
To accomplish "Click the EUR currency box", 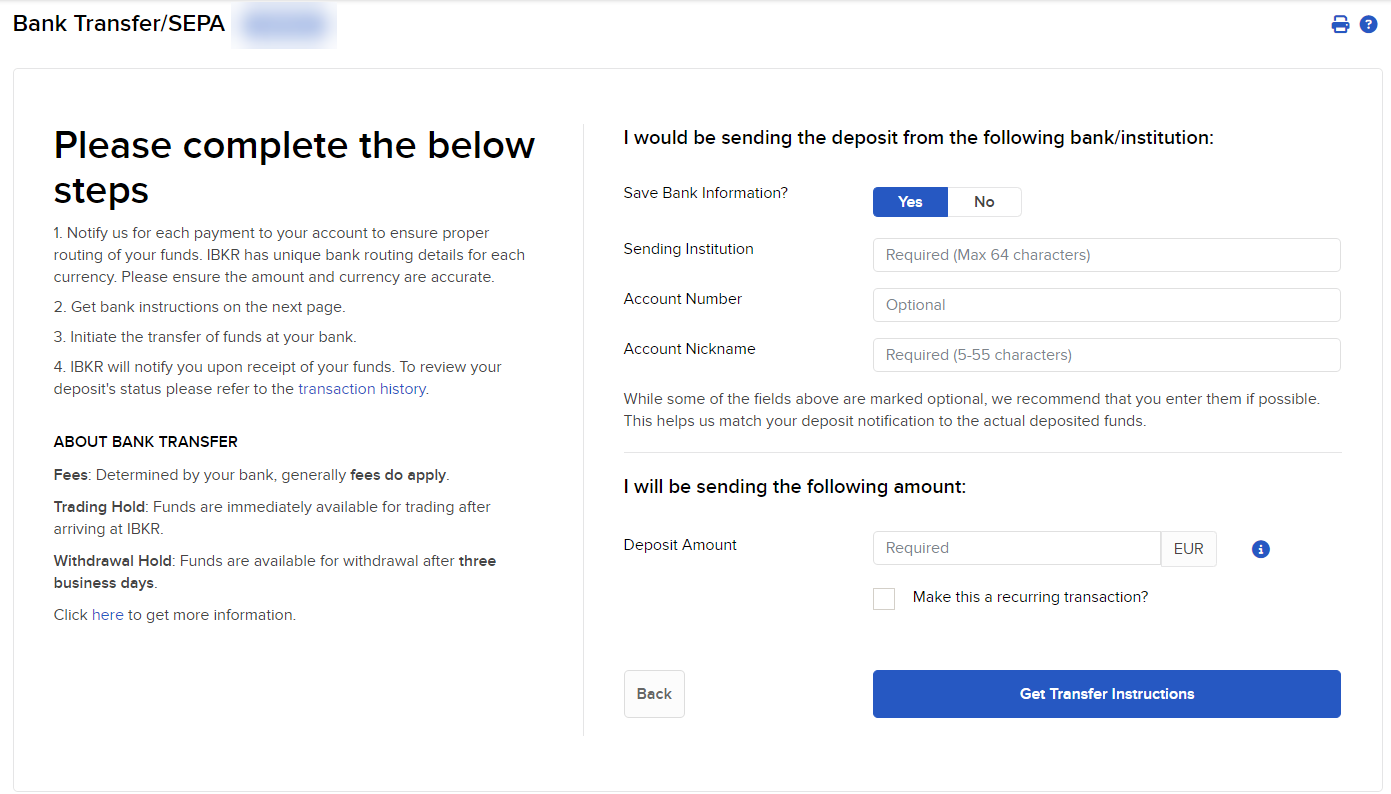I will click(1188, 548).
